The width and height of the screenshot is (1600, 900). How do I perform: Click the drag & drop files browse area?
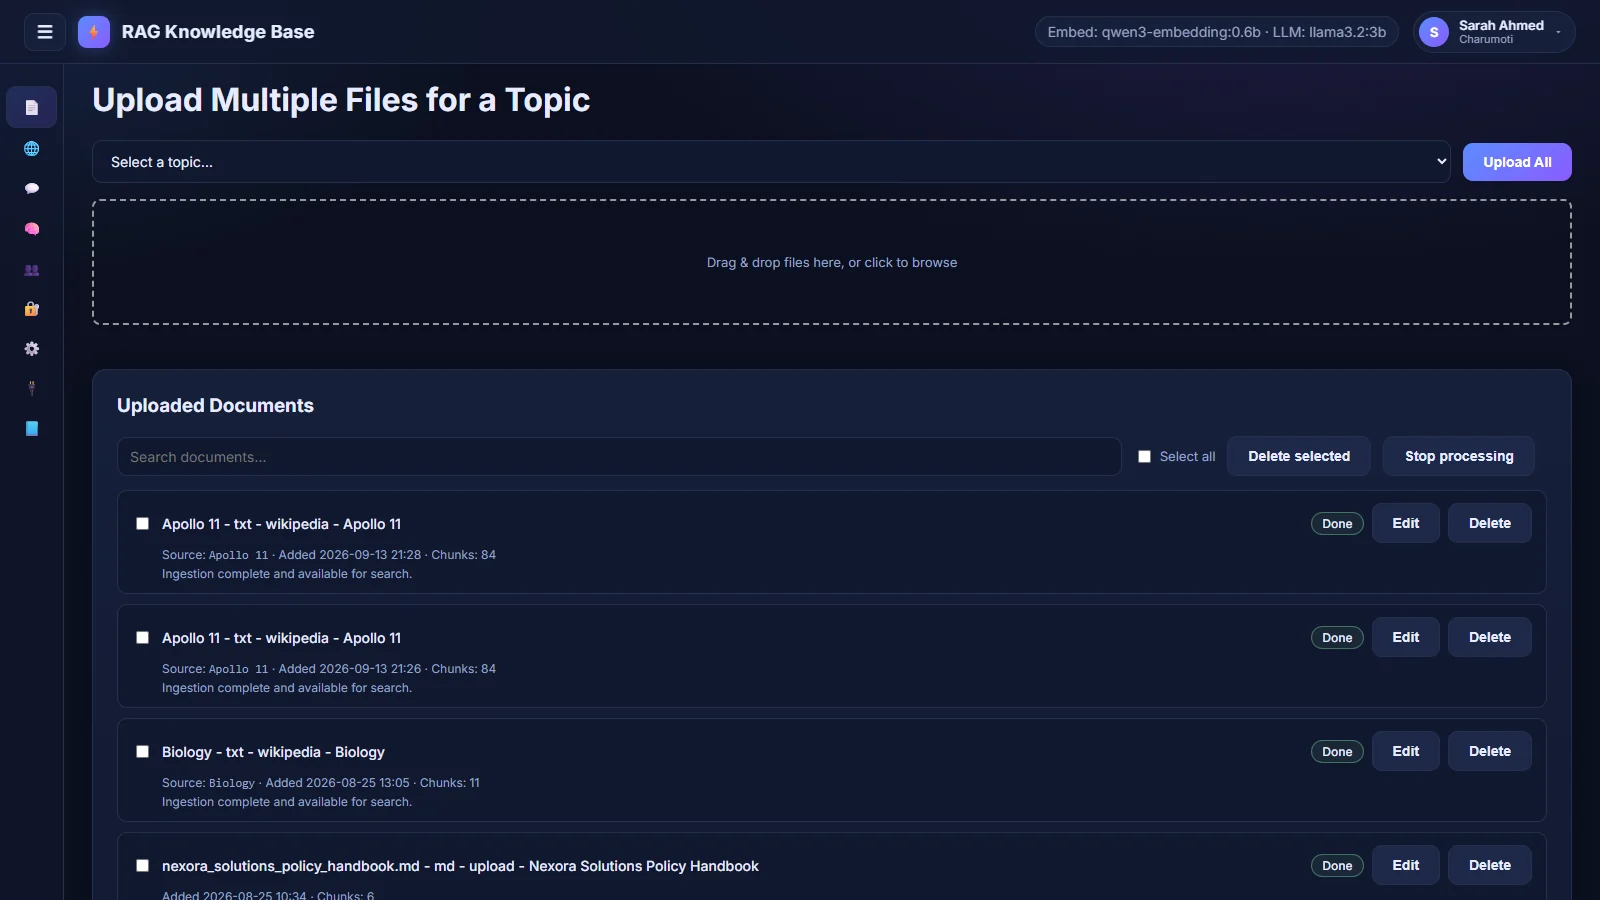pyautogui.click(x=832, y=262)
